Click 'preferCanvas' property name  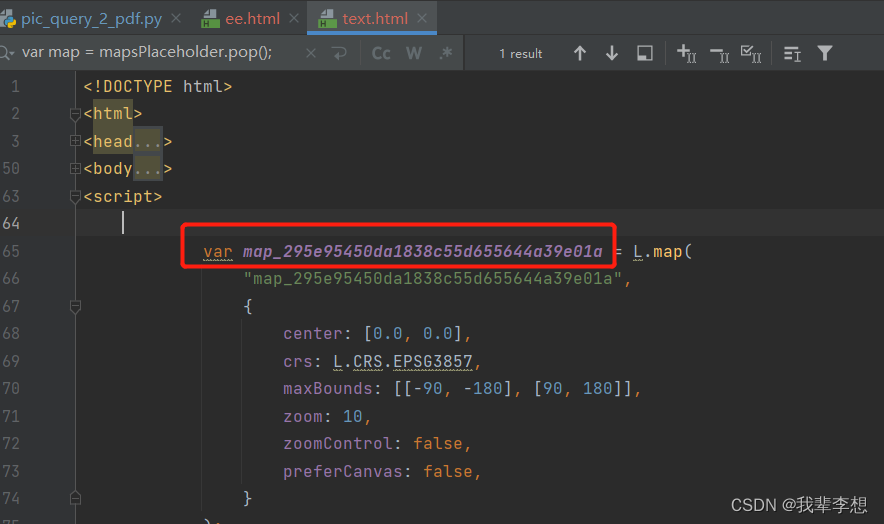(343, 472)
